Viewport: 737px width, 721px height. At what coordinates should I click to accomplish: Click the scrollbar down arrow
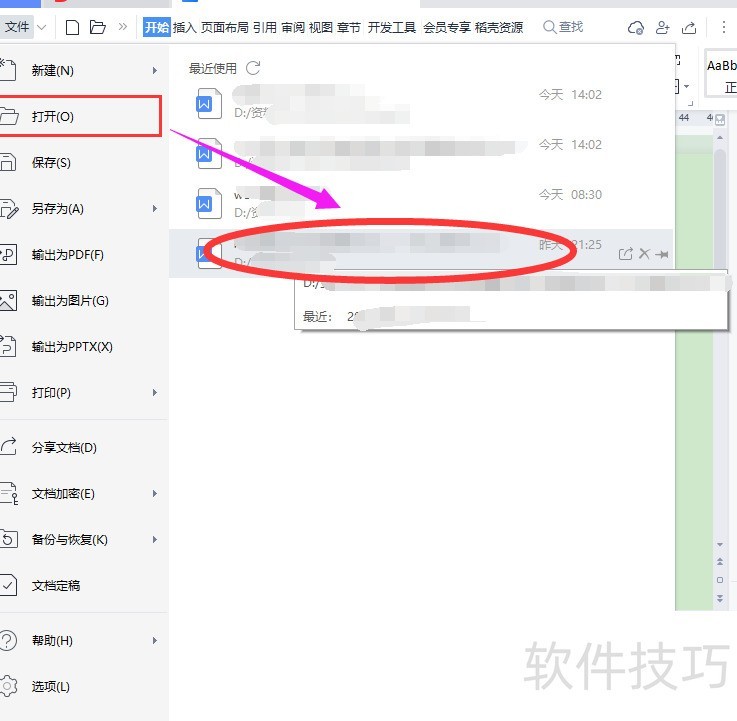(720, 544)
